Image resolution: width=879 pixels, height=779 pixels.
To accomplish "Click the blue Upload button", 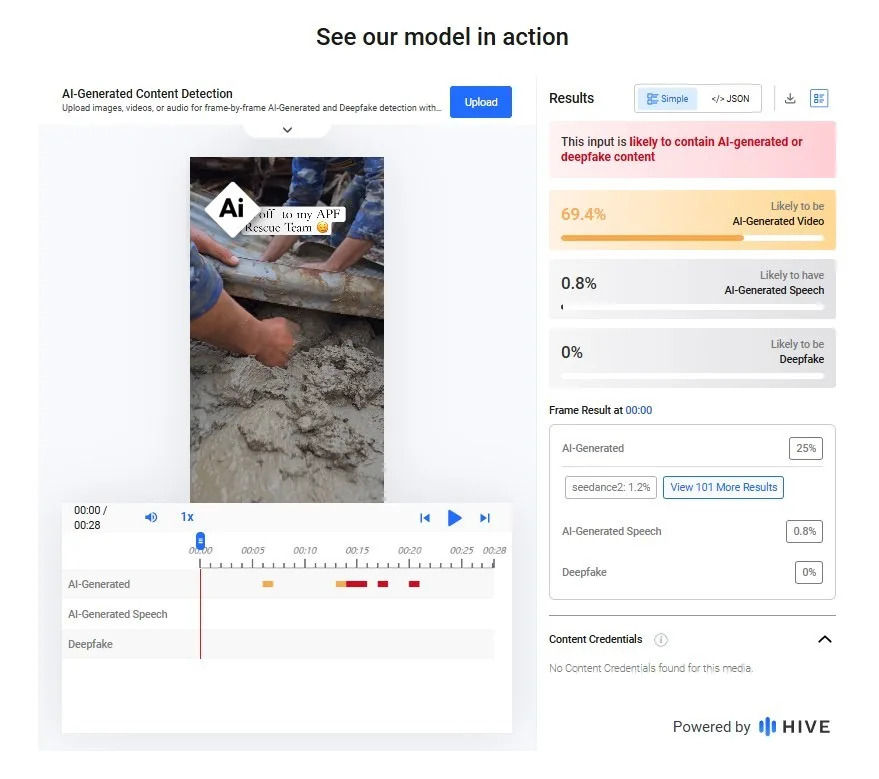I will pyautogui.click(x=480, y=102).
